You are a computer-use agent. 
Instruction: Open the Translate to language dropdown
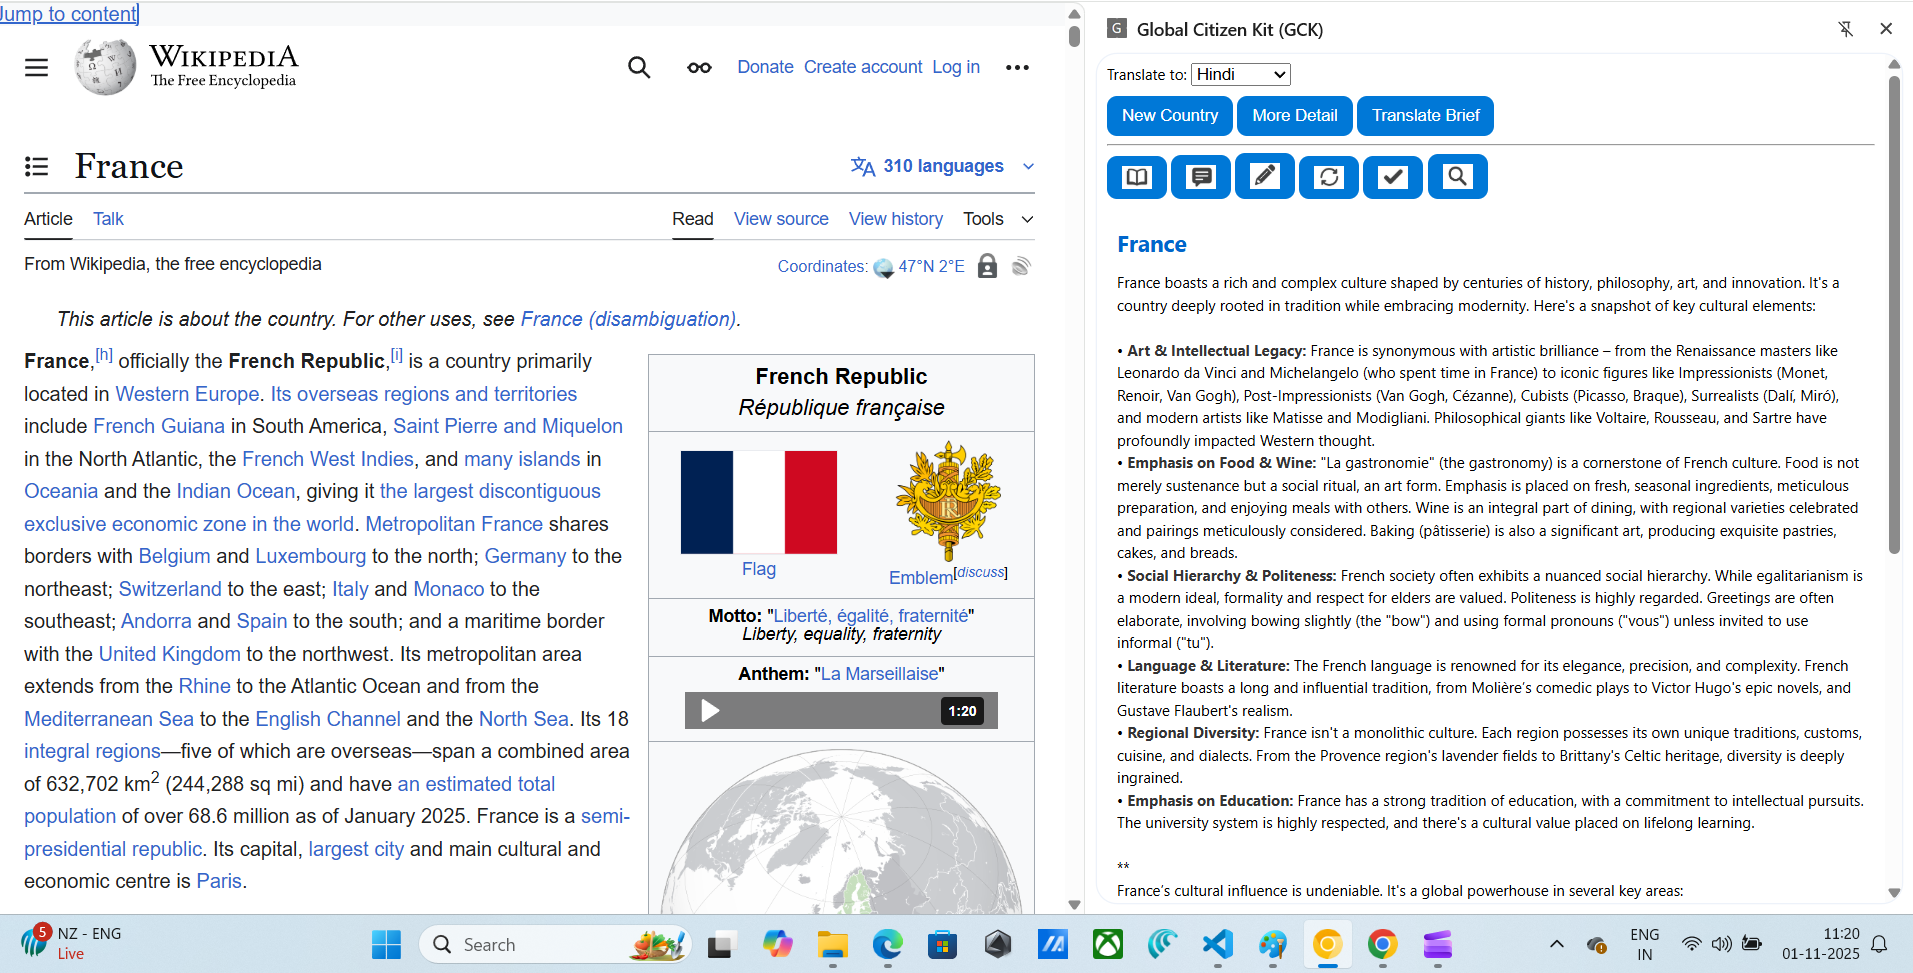tap(1241, 74)
